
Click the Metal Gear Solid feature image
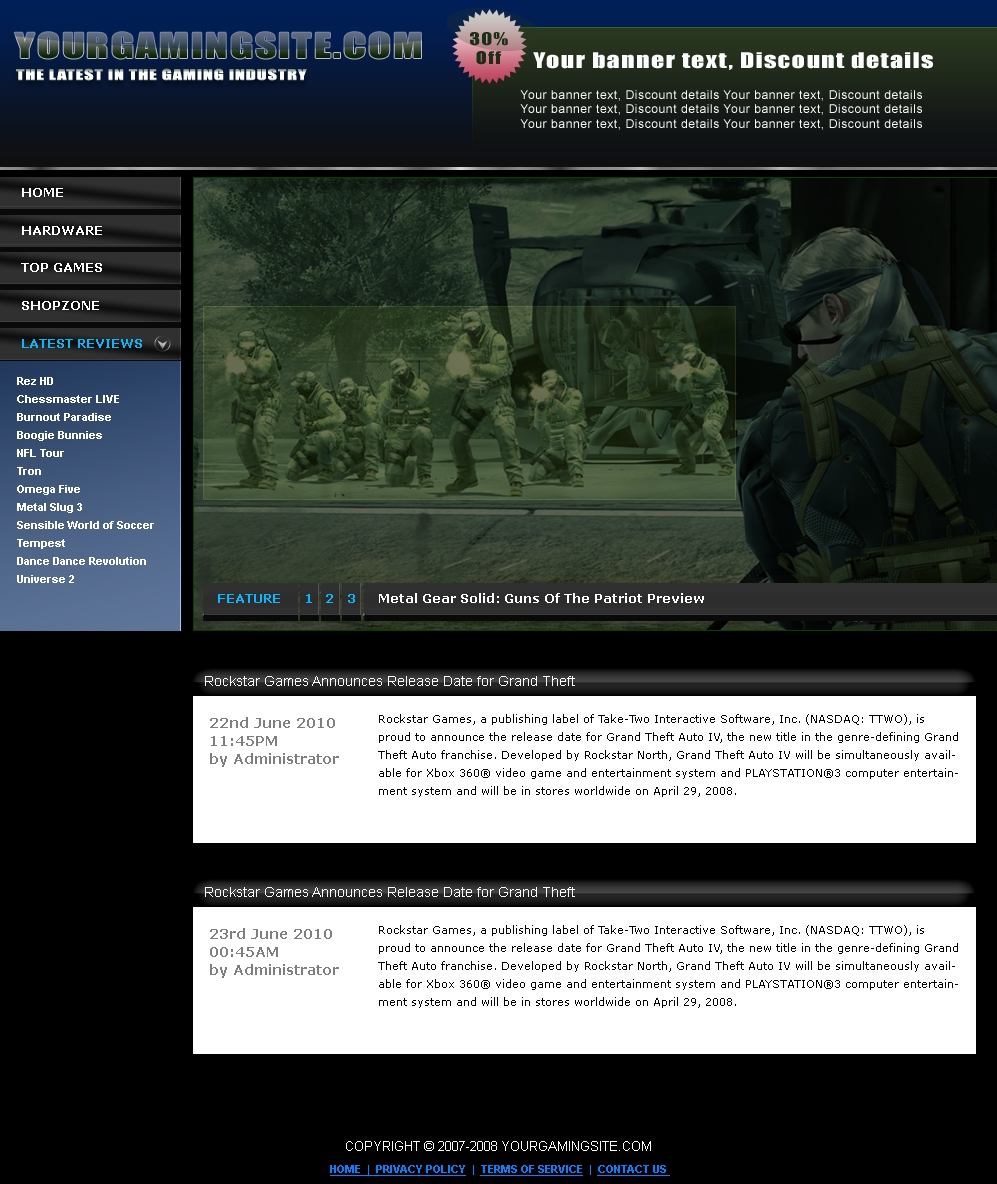click(595, 404)
